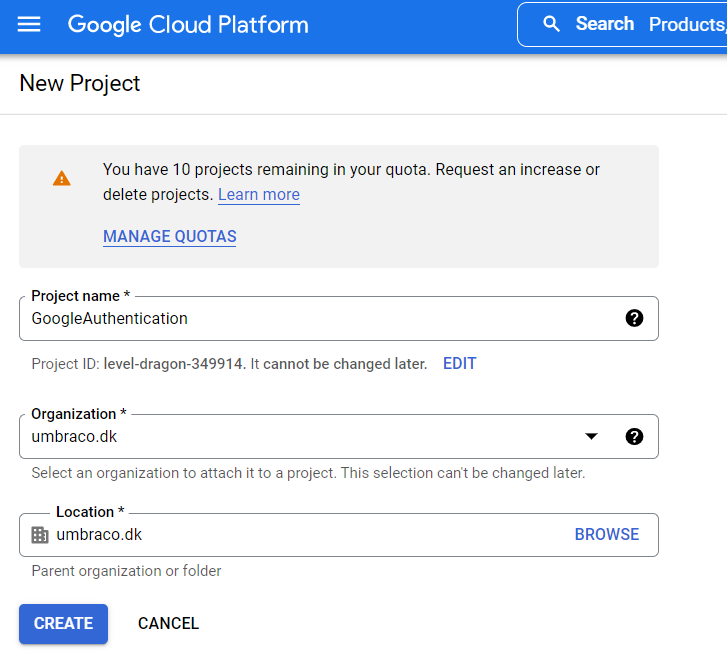The width and height of the screenshot is (727, 666).
Task: Open the Learn more link
Action: click(259, 194)
